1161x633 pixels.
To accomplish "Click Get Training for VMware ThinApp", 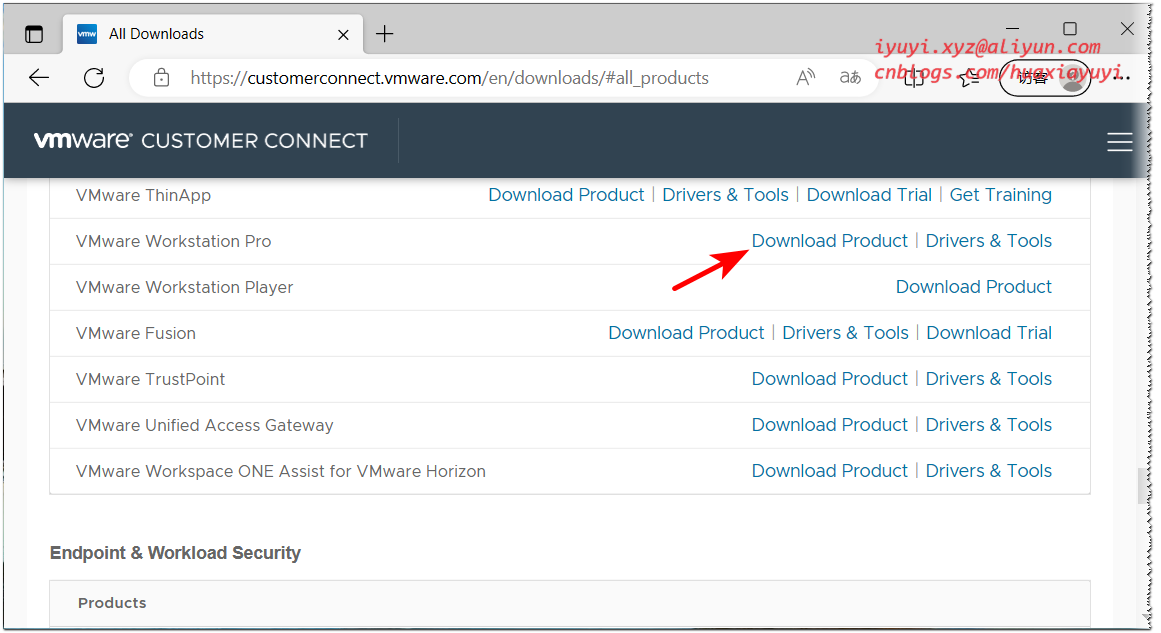I will click(x=1000, y=194).
